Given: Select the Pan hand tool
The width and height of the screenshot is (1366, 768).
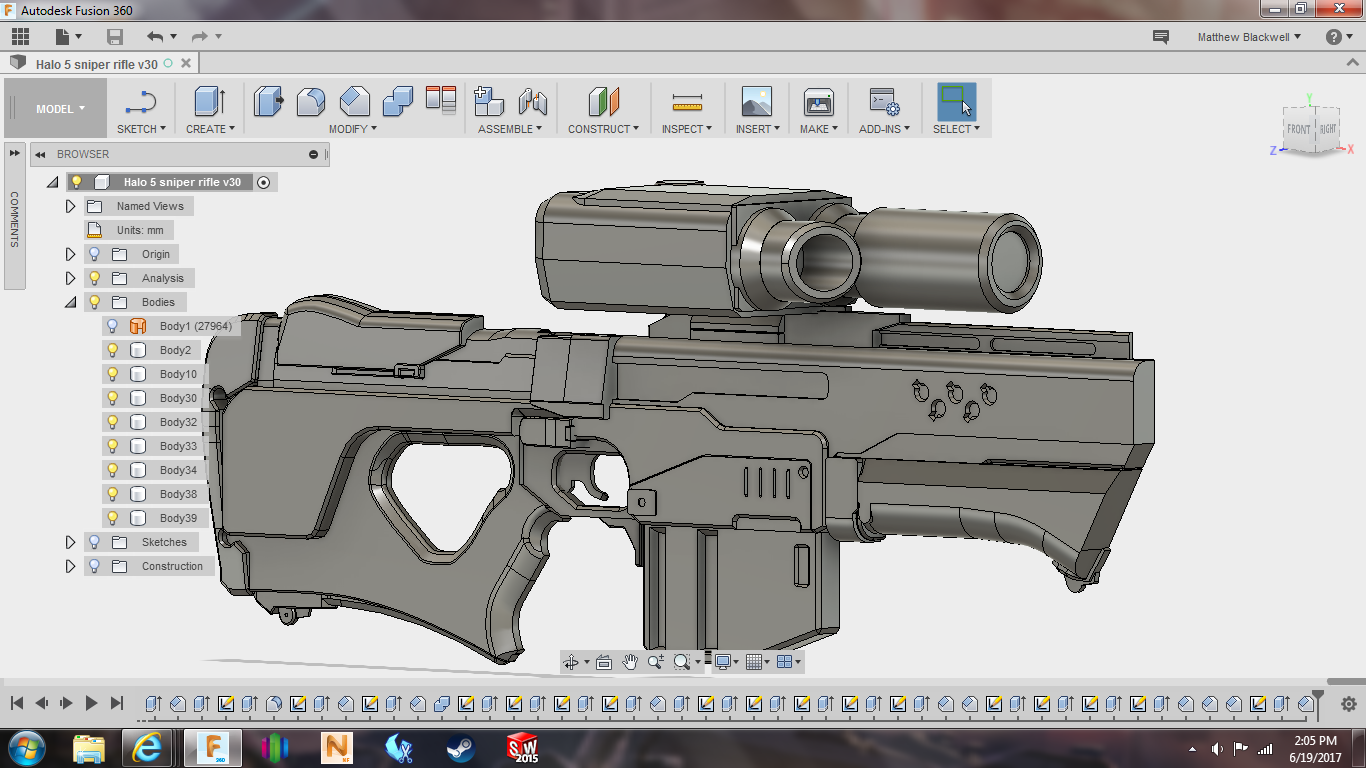Looking at the screenshot, I should click(x=630, y=662).
